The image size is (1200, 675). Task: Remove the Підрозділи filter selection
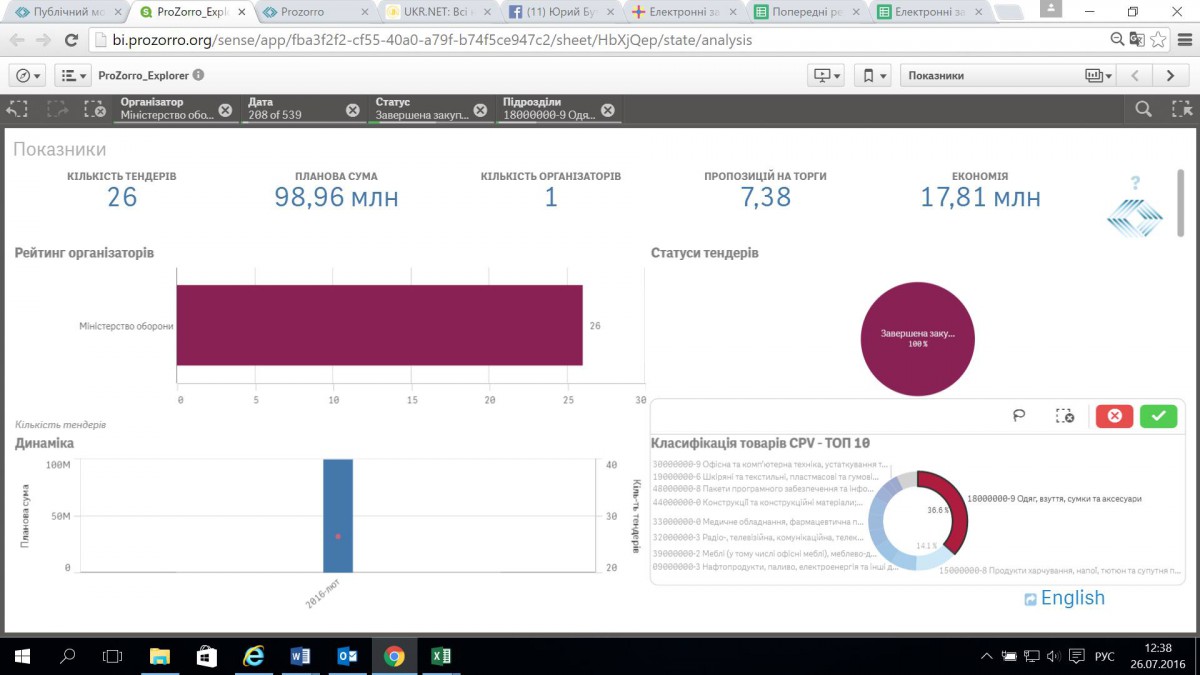607,110
